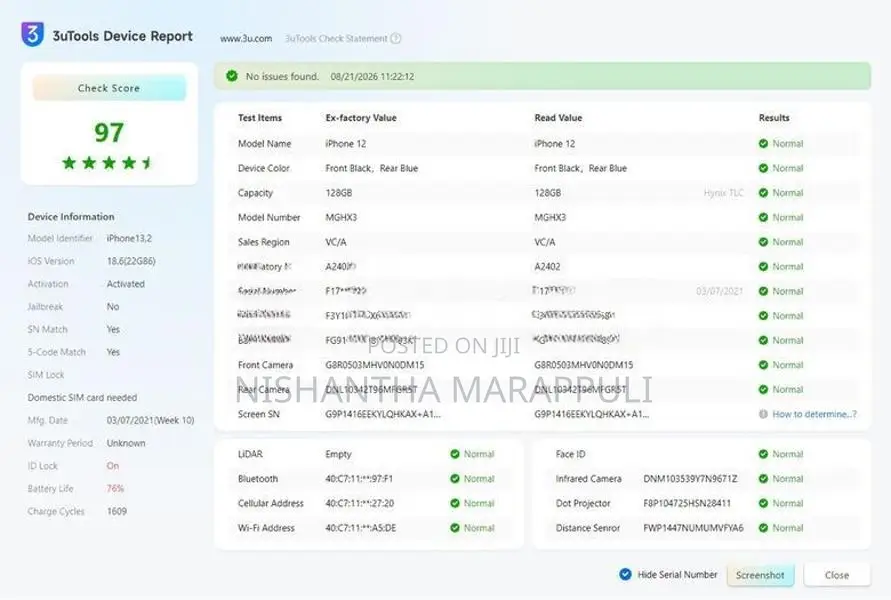Click the Check Score banner
This screenshot has height=600, width=891.
tap(109, 88)
